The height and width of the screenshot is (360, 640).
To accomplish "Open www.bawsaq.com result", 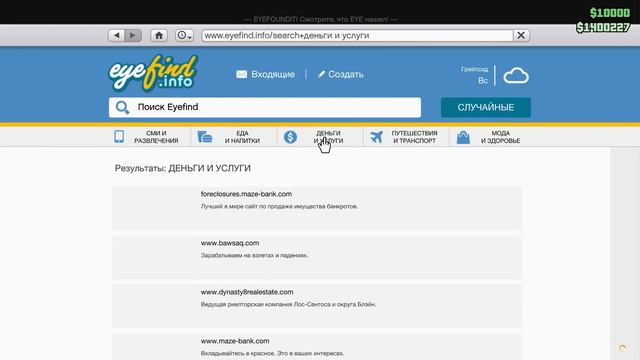I will click(230, 243).
